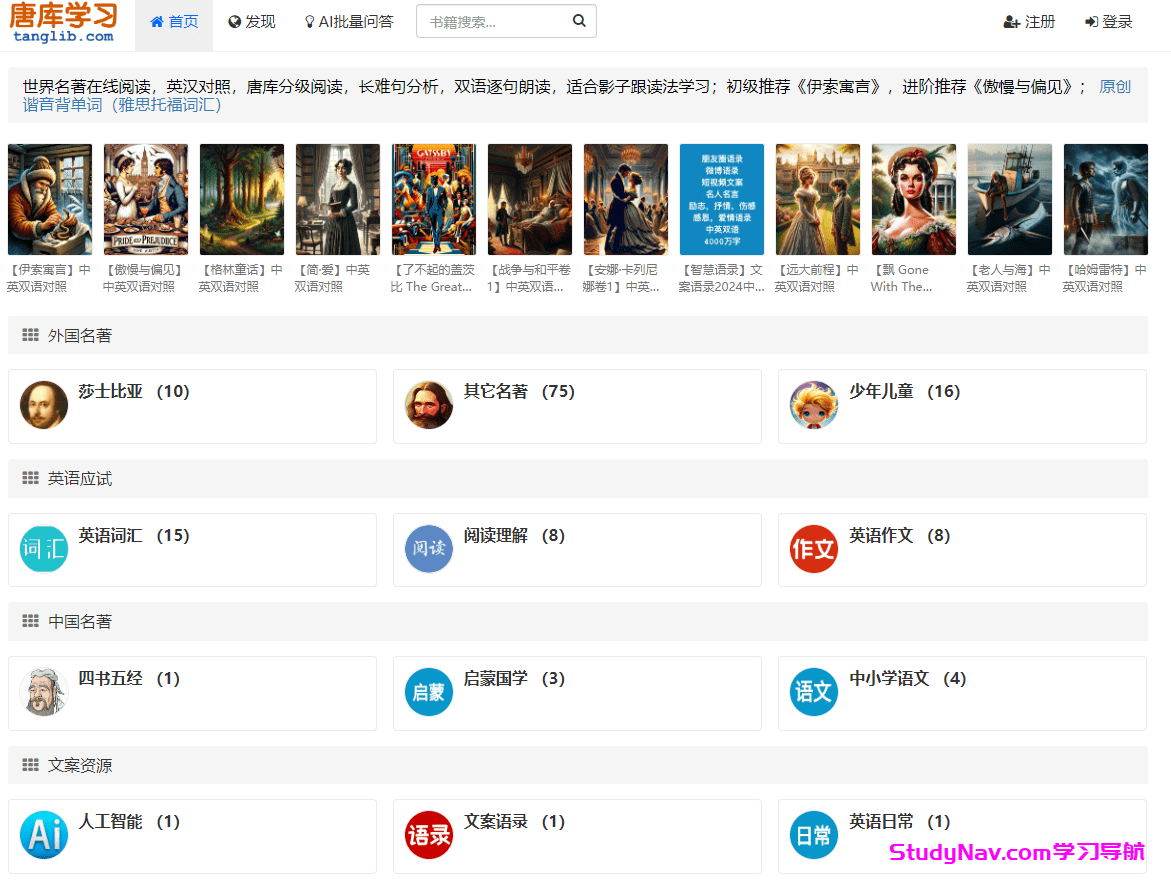Select the red 作文 circle icon

[813, 548]
